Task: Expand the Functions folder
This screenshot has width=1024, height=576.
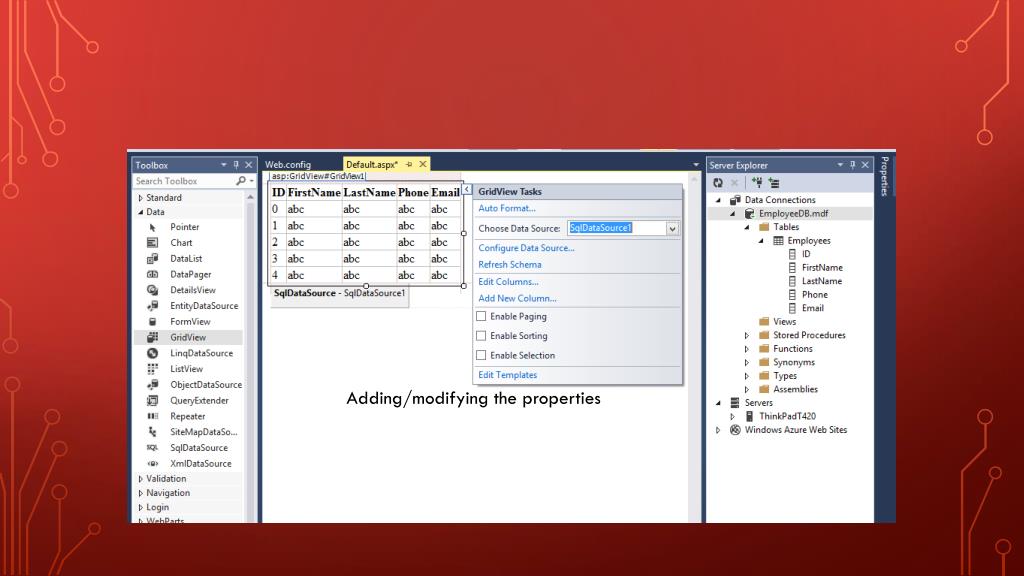Action: click(x=747, y=349)
